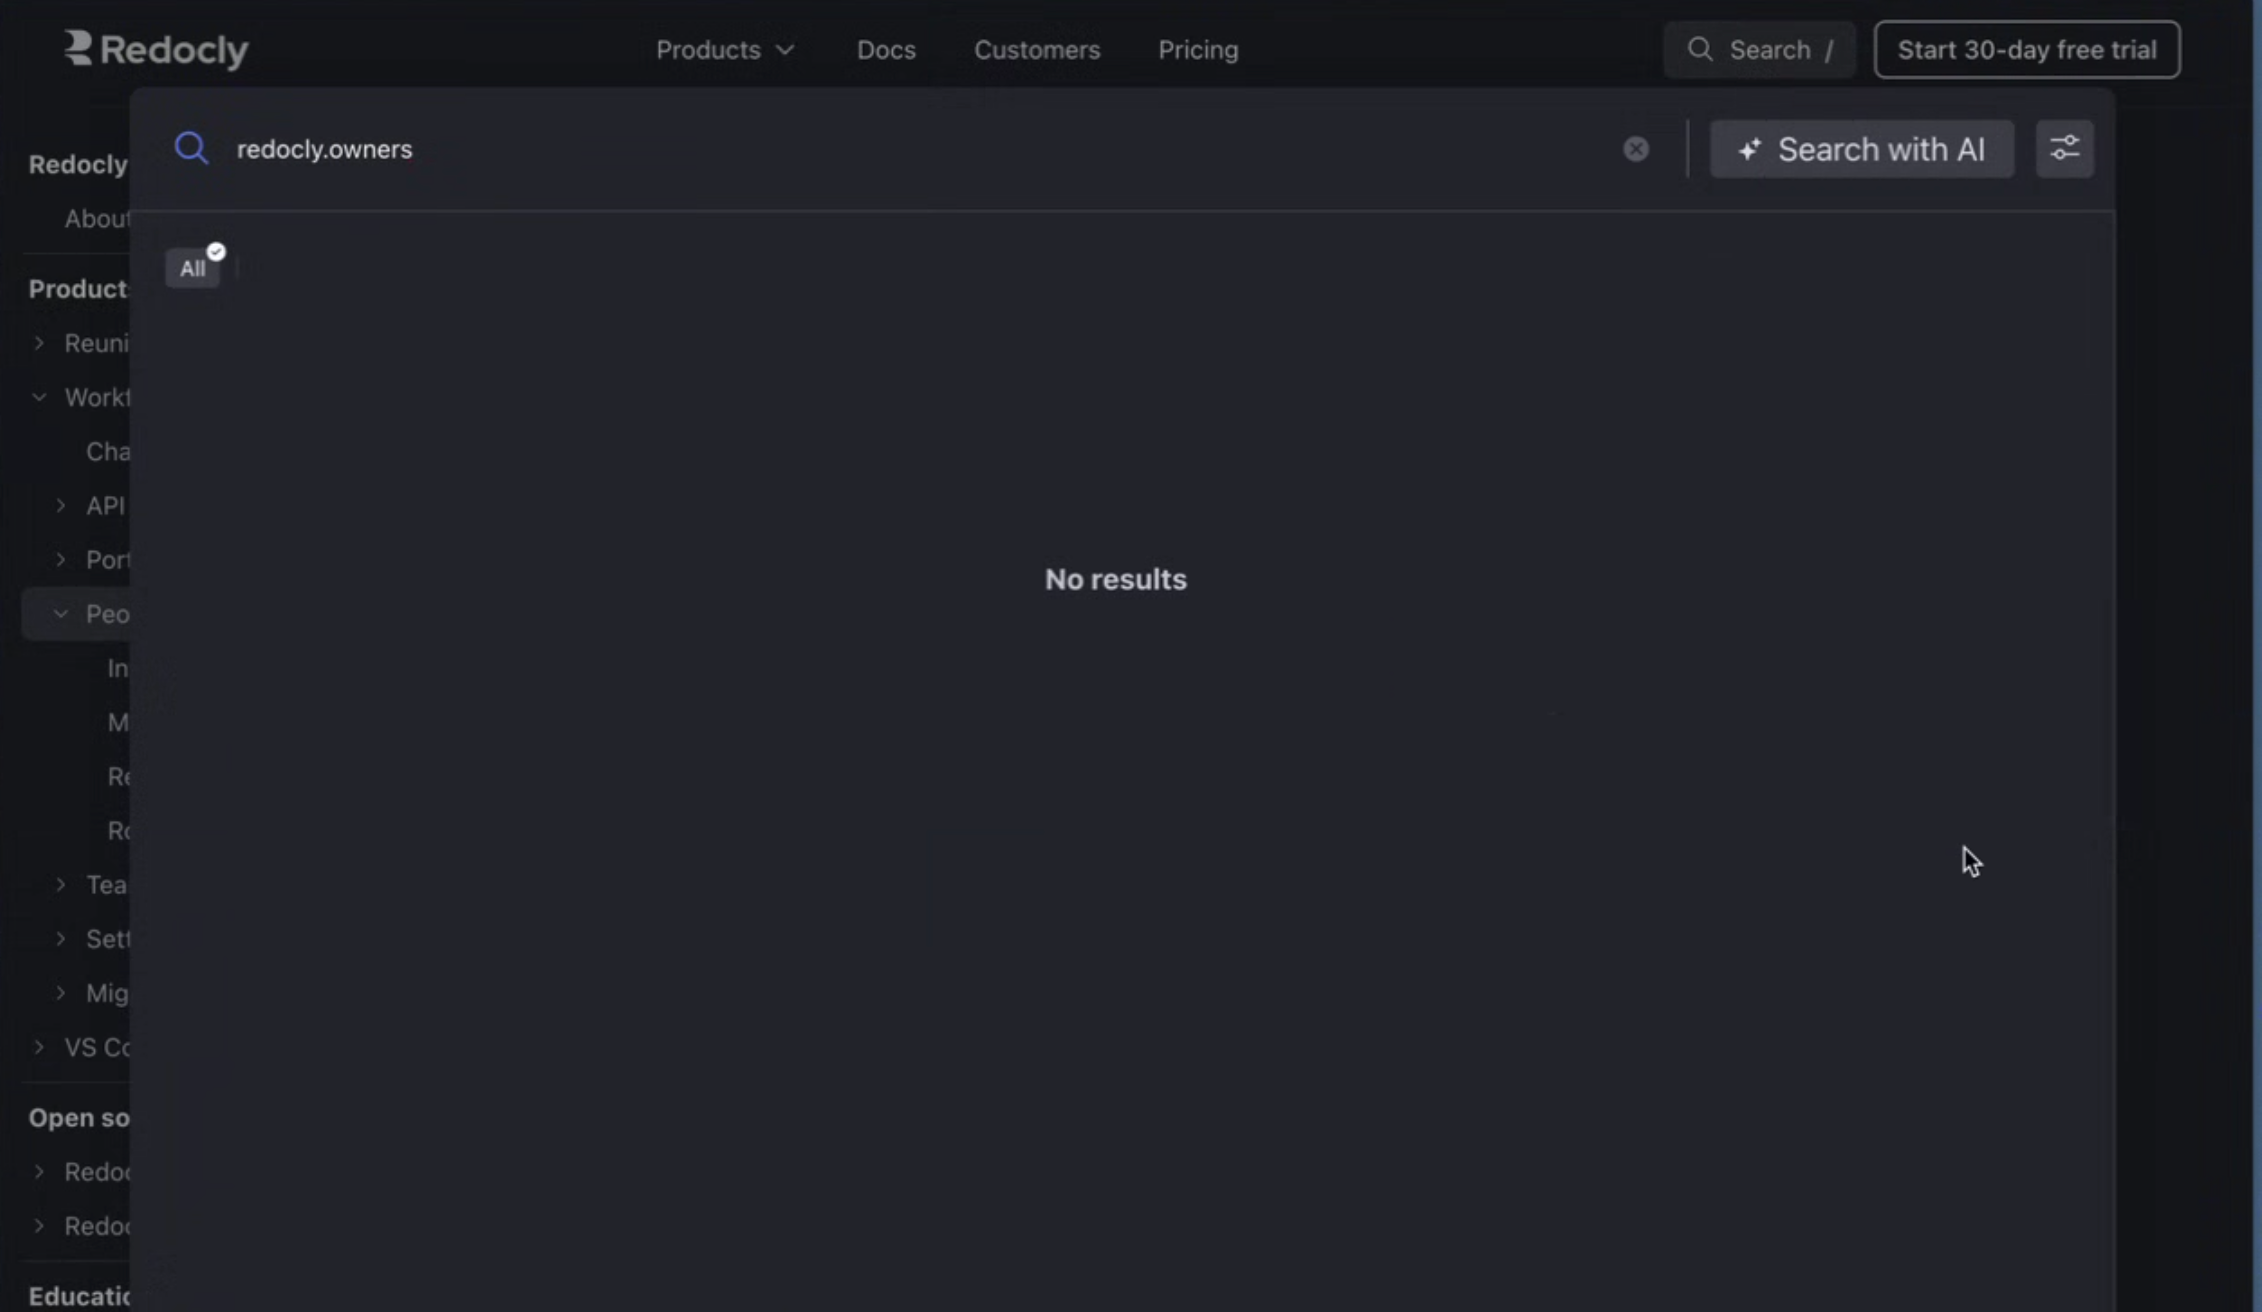The height and width of the screenshot is (1312, 2262).
Task: Expand the API sidebar item chevron
Action: (61, 505)
